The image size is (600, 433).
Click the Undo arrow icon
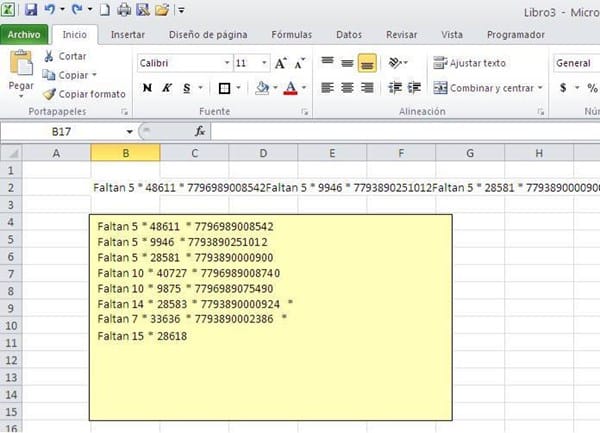tap(50, 9)
